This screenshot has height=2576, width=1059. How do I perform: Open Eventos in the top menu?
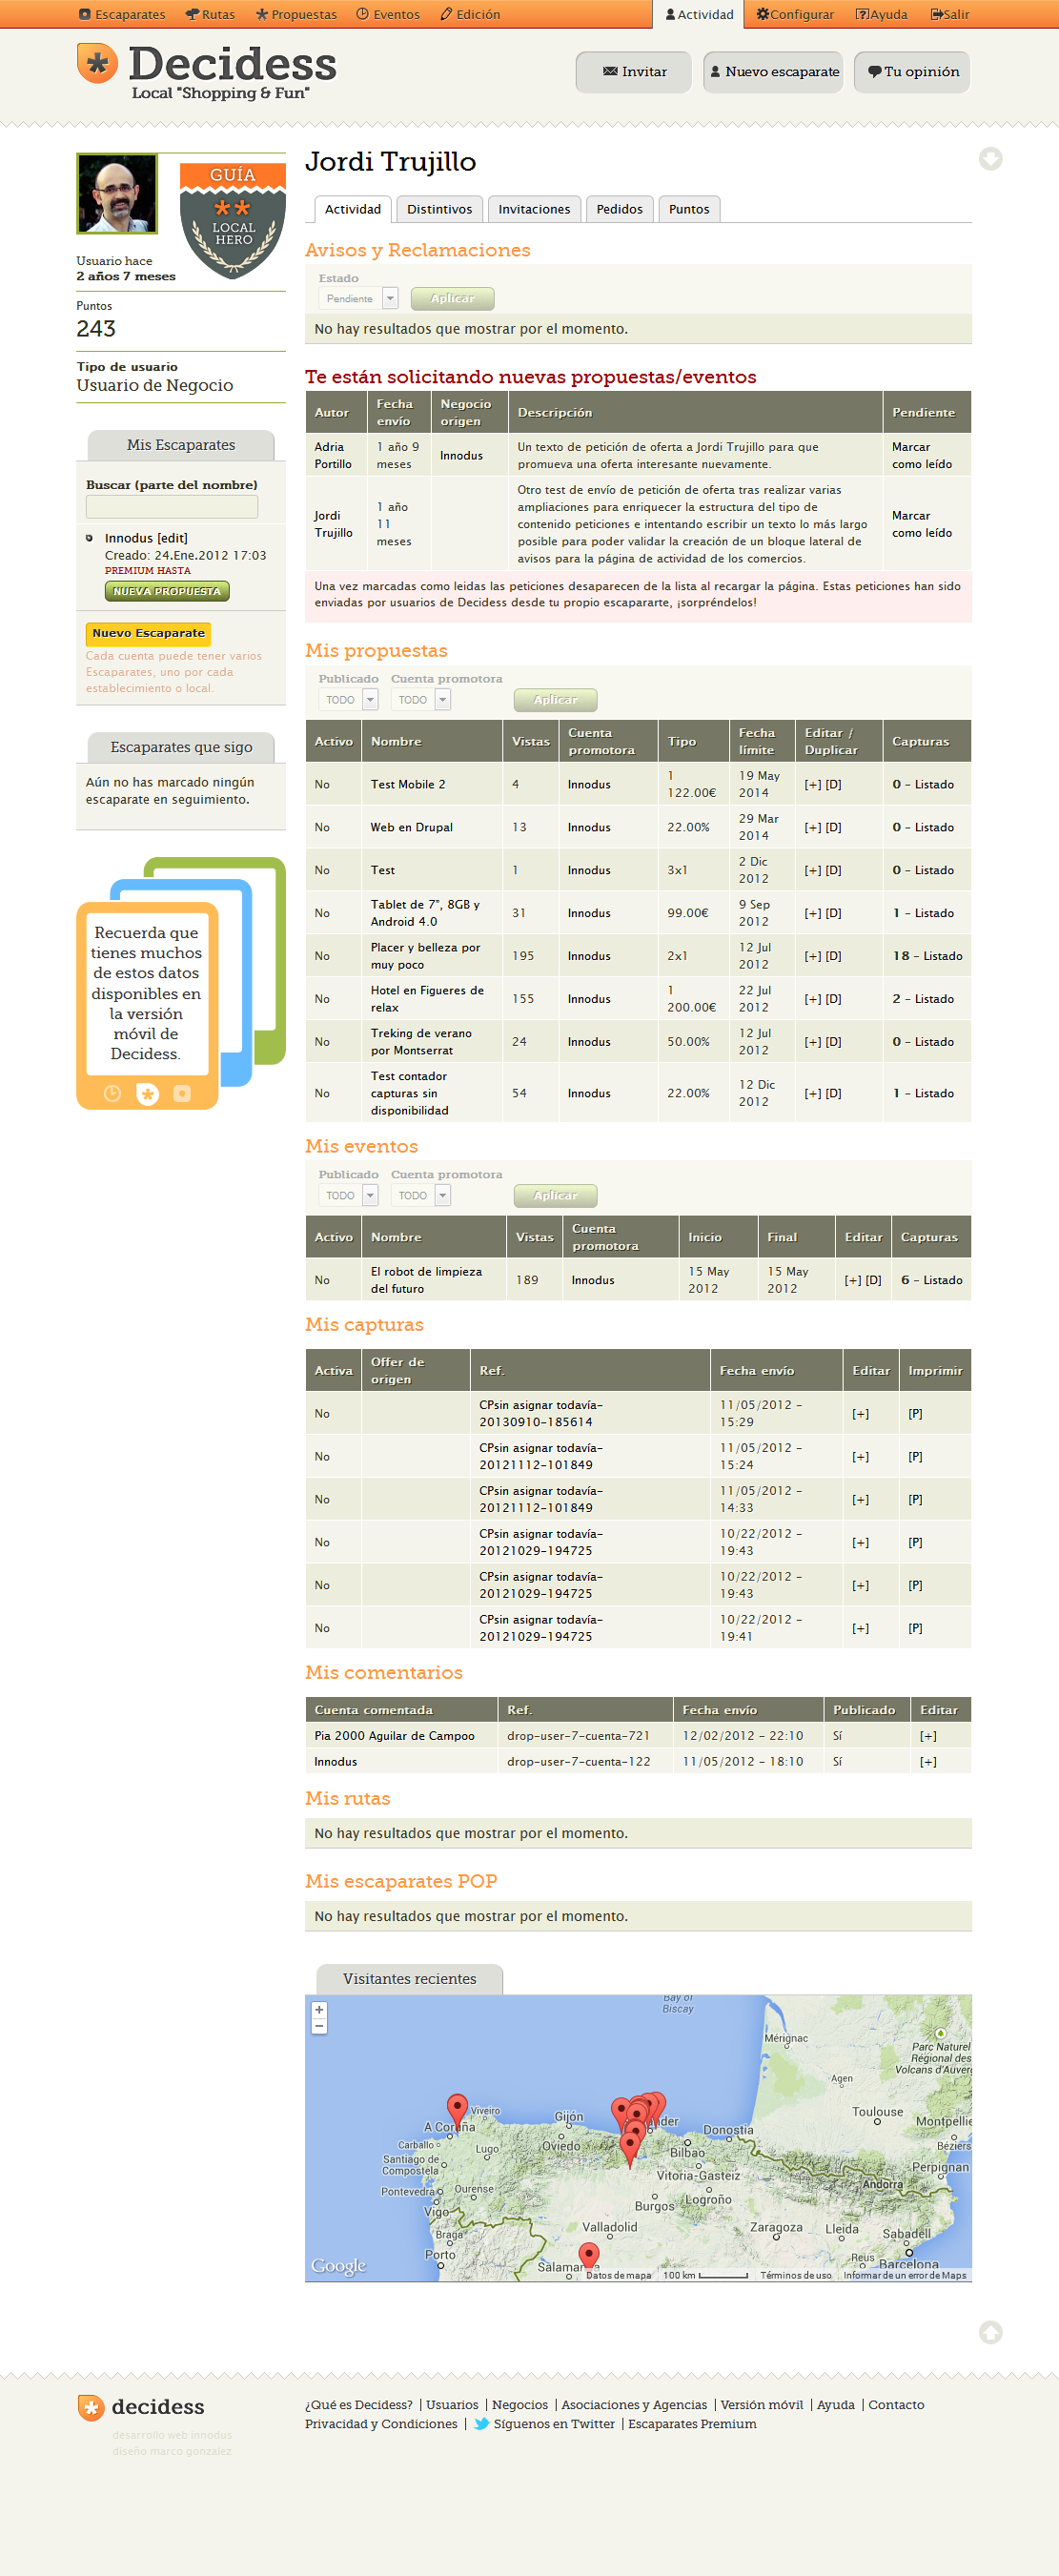tap(388, 15)
